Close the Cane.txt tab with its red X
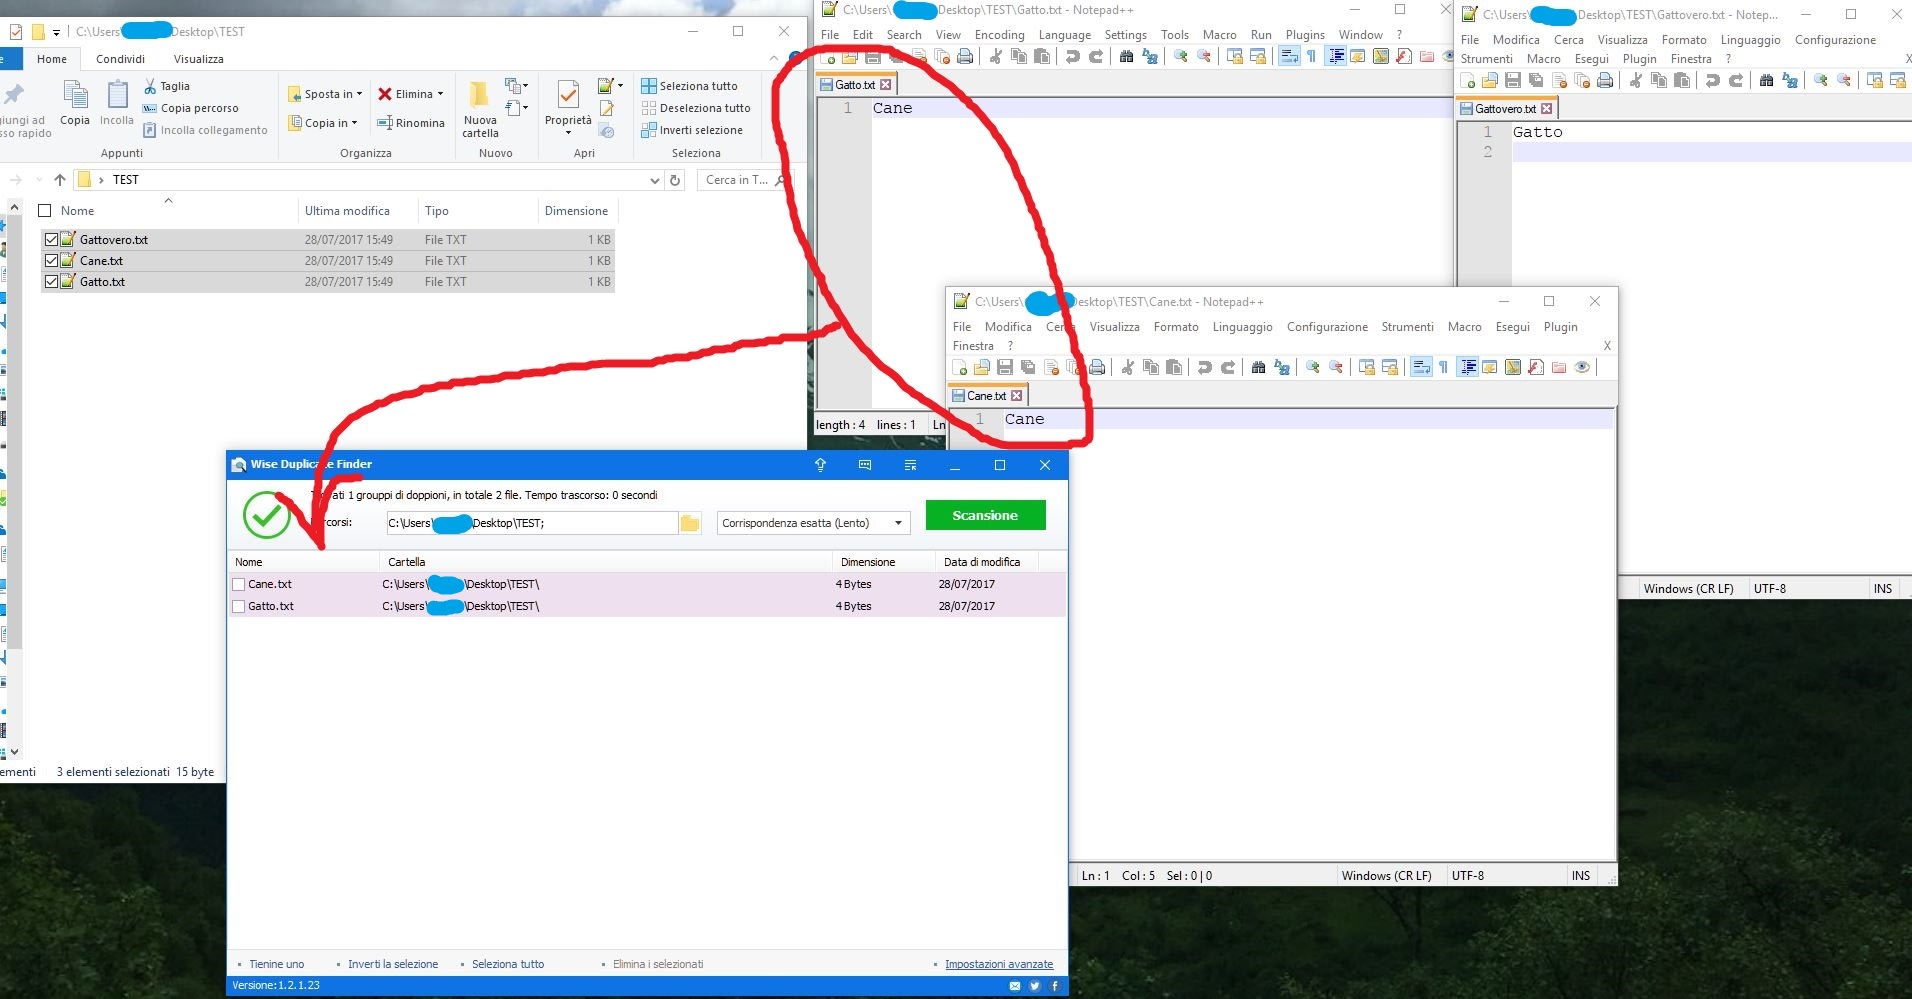1912x999 pixels. point(1017,396)
